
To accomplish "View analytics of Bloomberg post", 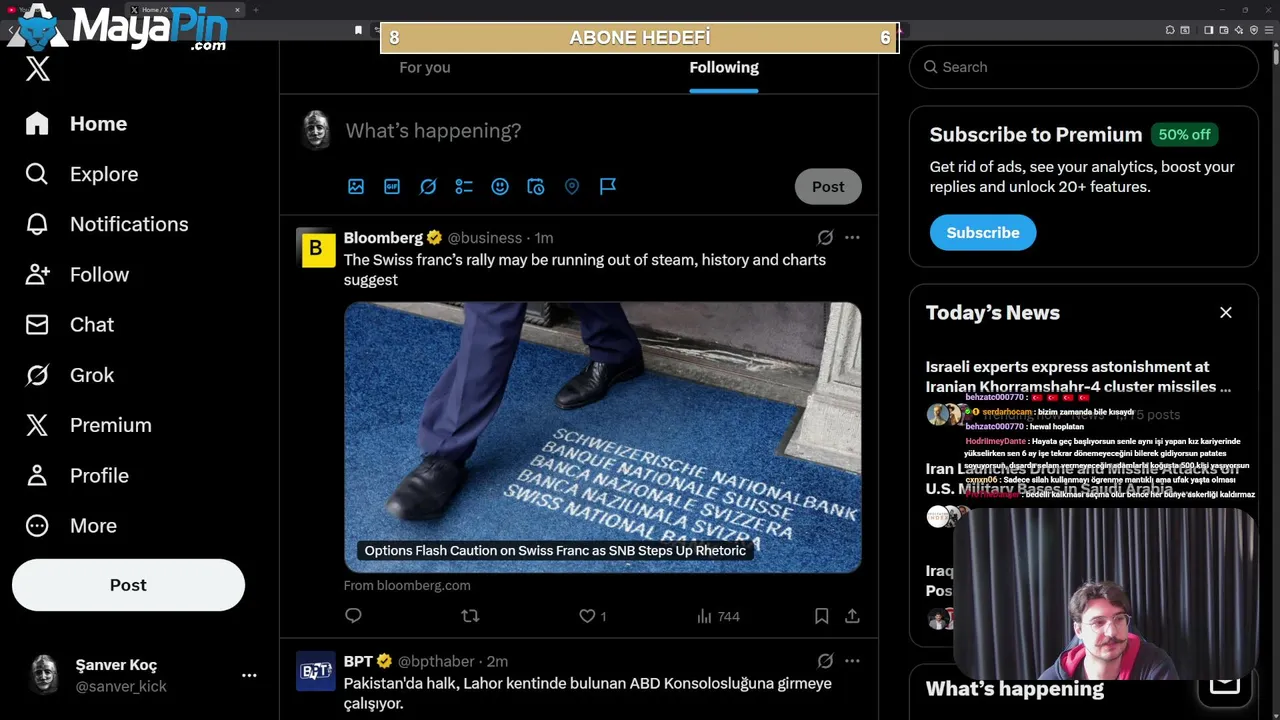I will (x=718, y=616).
